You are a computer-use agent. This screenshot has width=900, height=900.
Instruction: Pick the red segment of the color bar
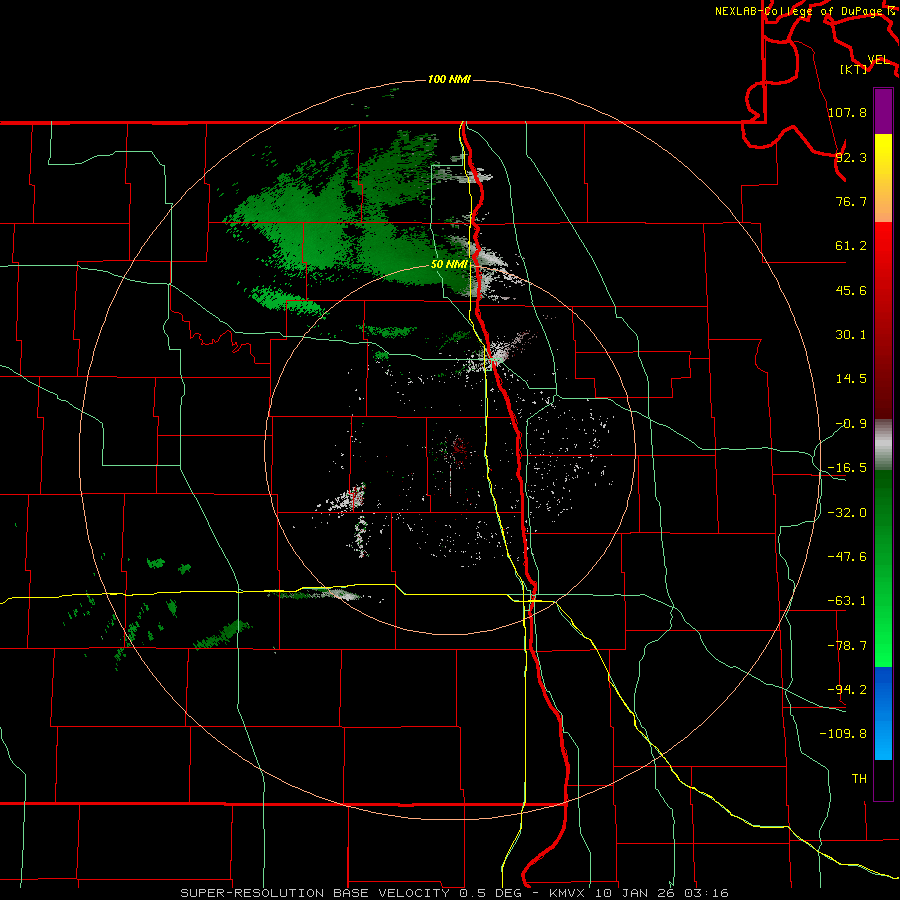click(883, 320)
